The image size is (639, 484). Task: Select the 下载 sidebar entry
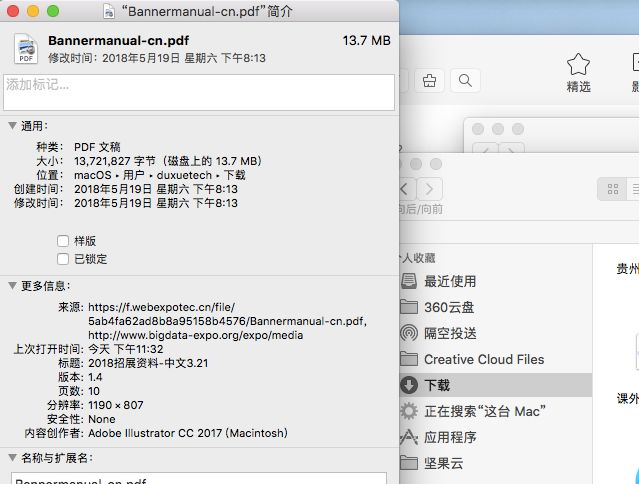pos(496,385)
